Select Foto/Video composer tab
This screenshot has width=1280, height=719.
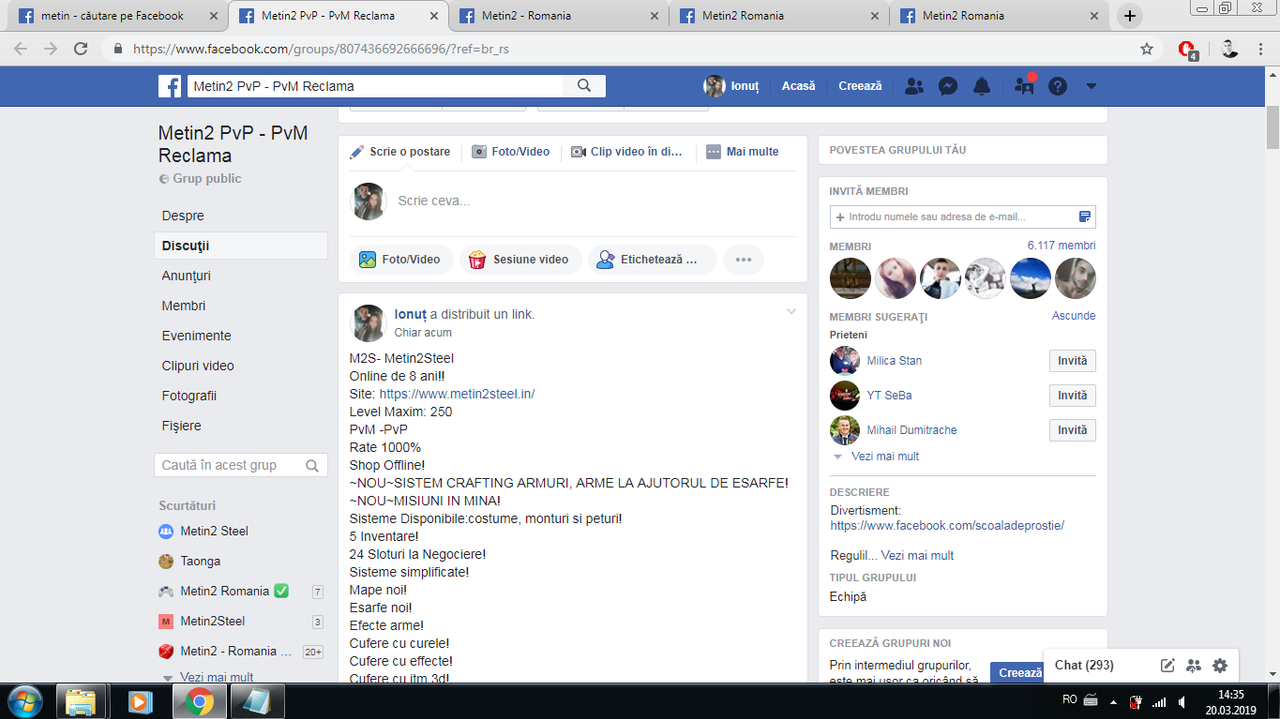[x=511, y=152]
